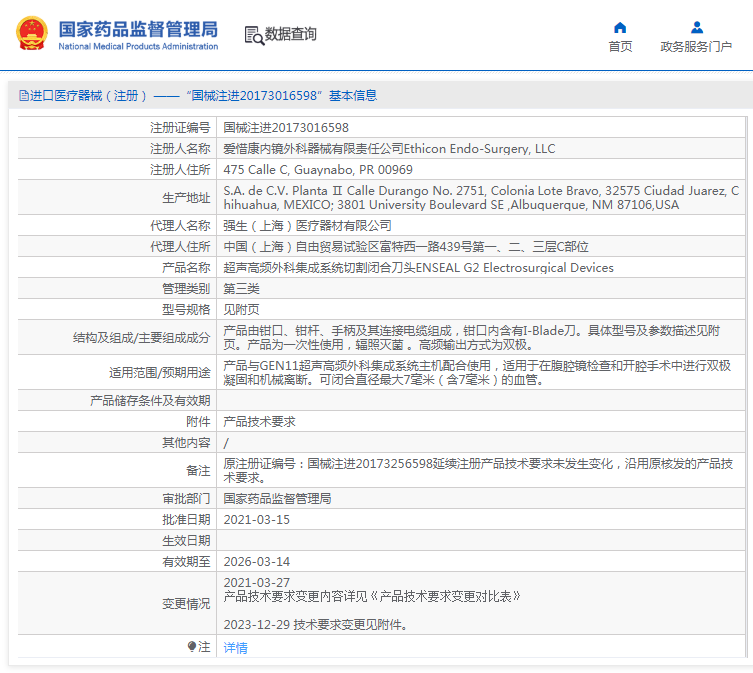Click the 数据查询 label
The width and height of the screenshot is (753, 673).
291,34
